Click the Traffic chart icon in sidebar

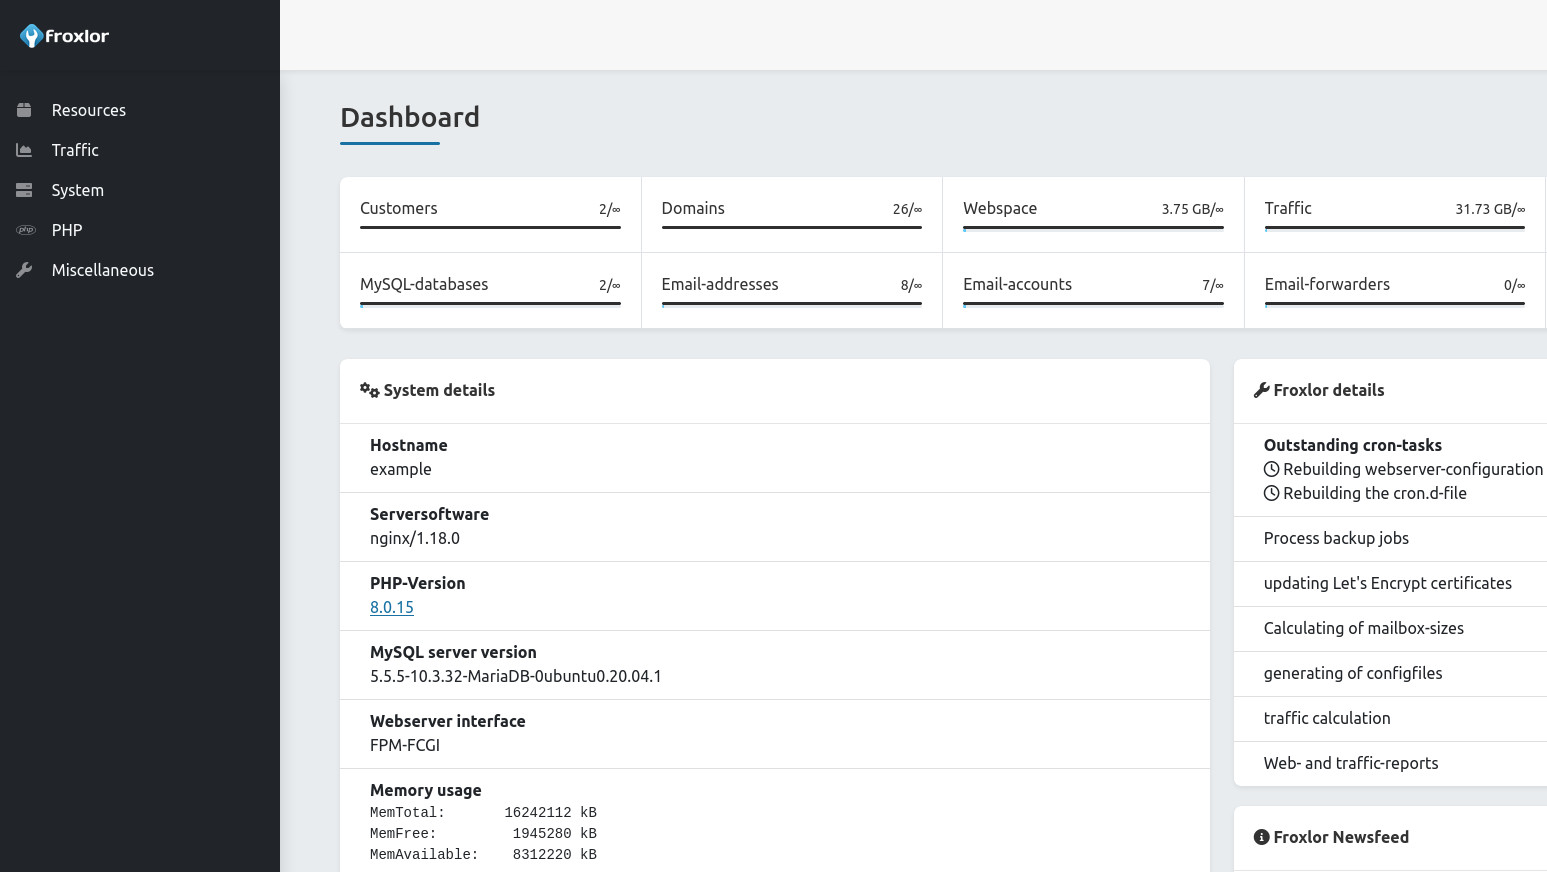(24, 150)
